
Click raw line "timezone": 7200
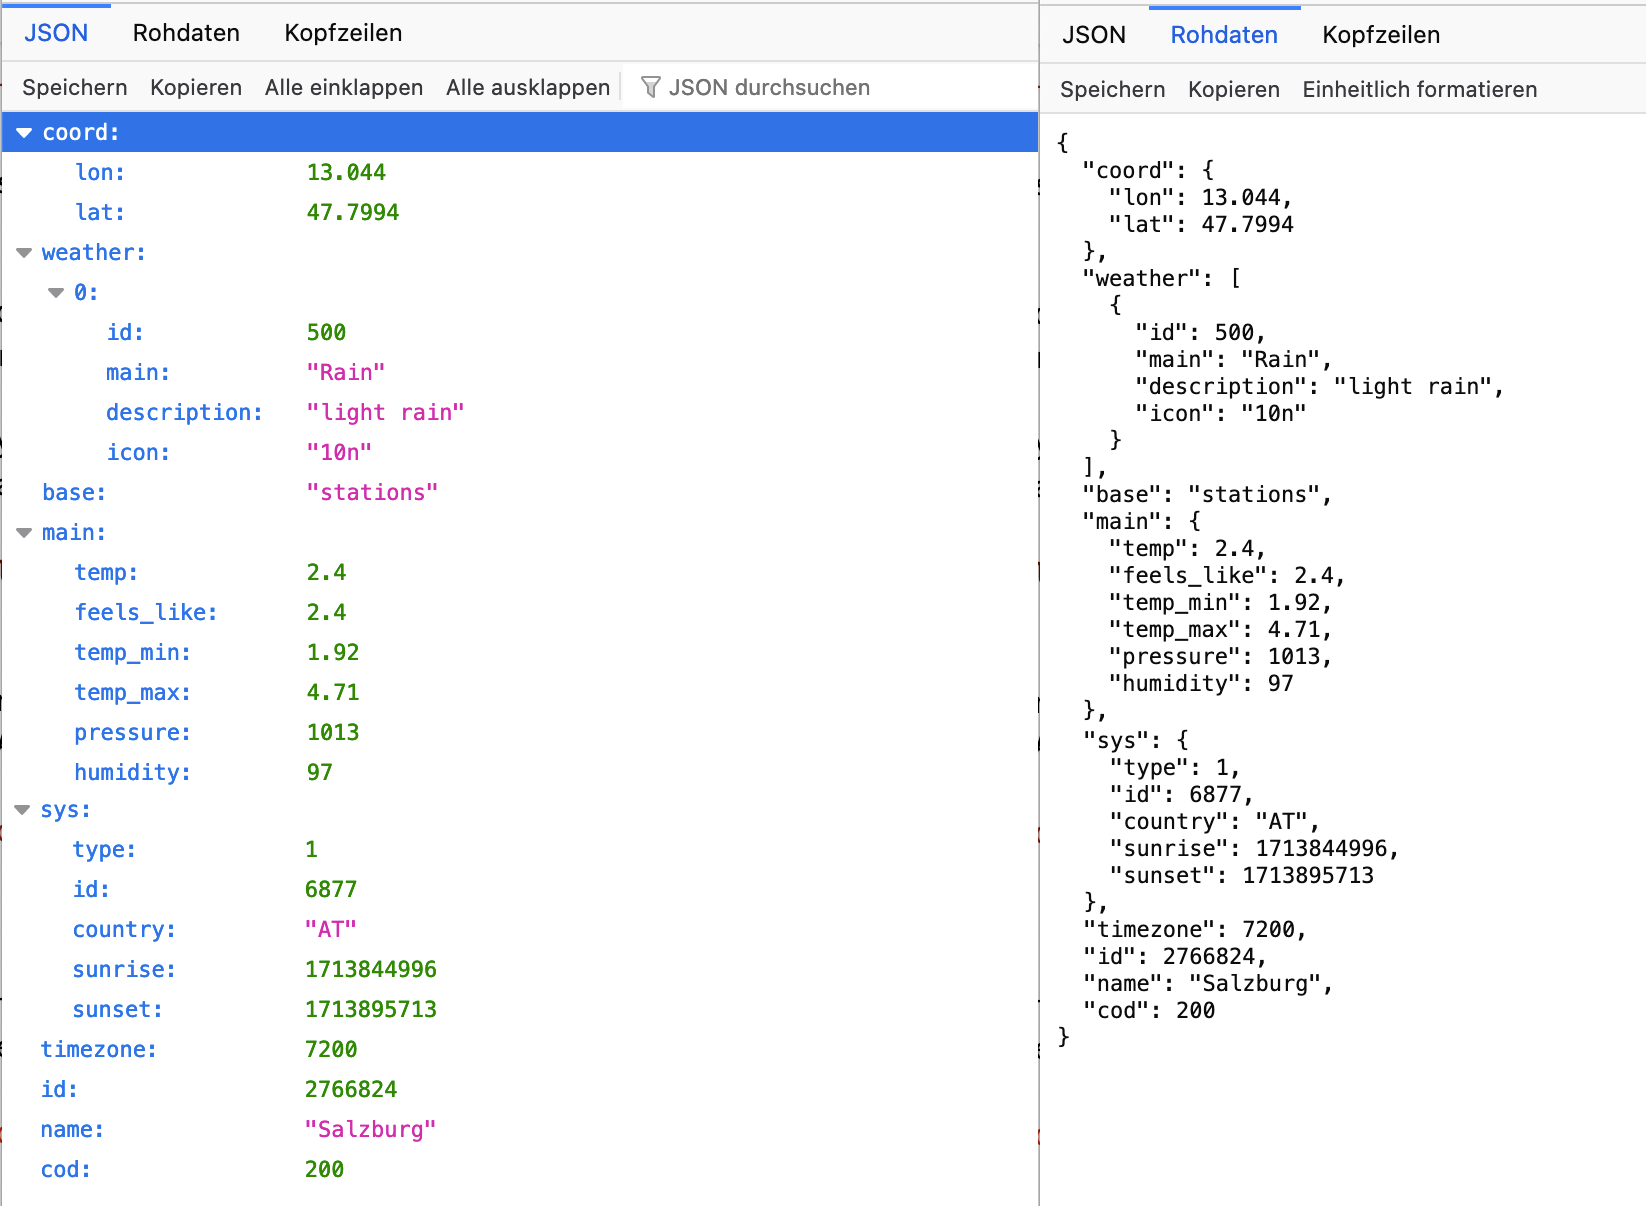coord(1195,930)
